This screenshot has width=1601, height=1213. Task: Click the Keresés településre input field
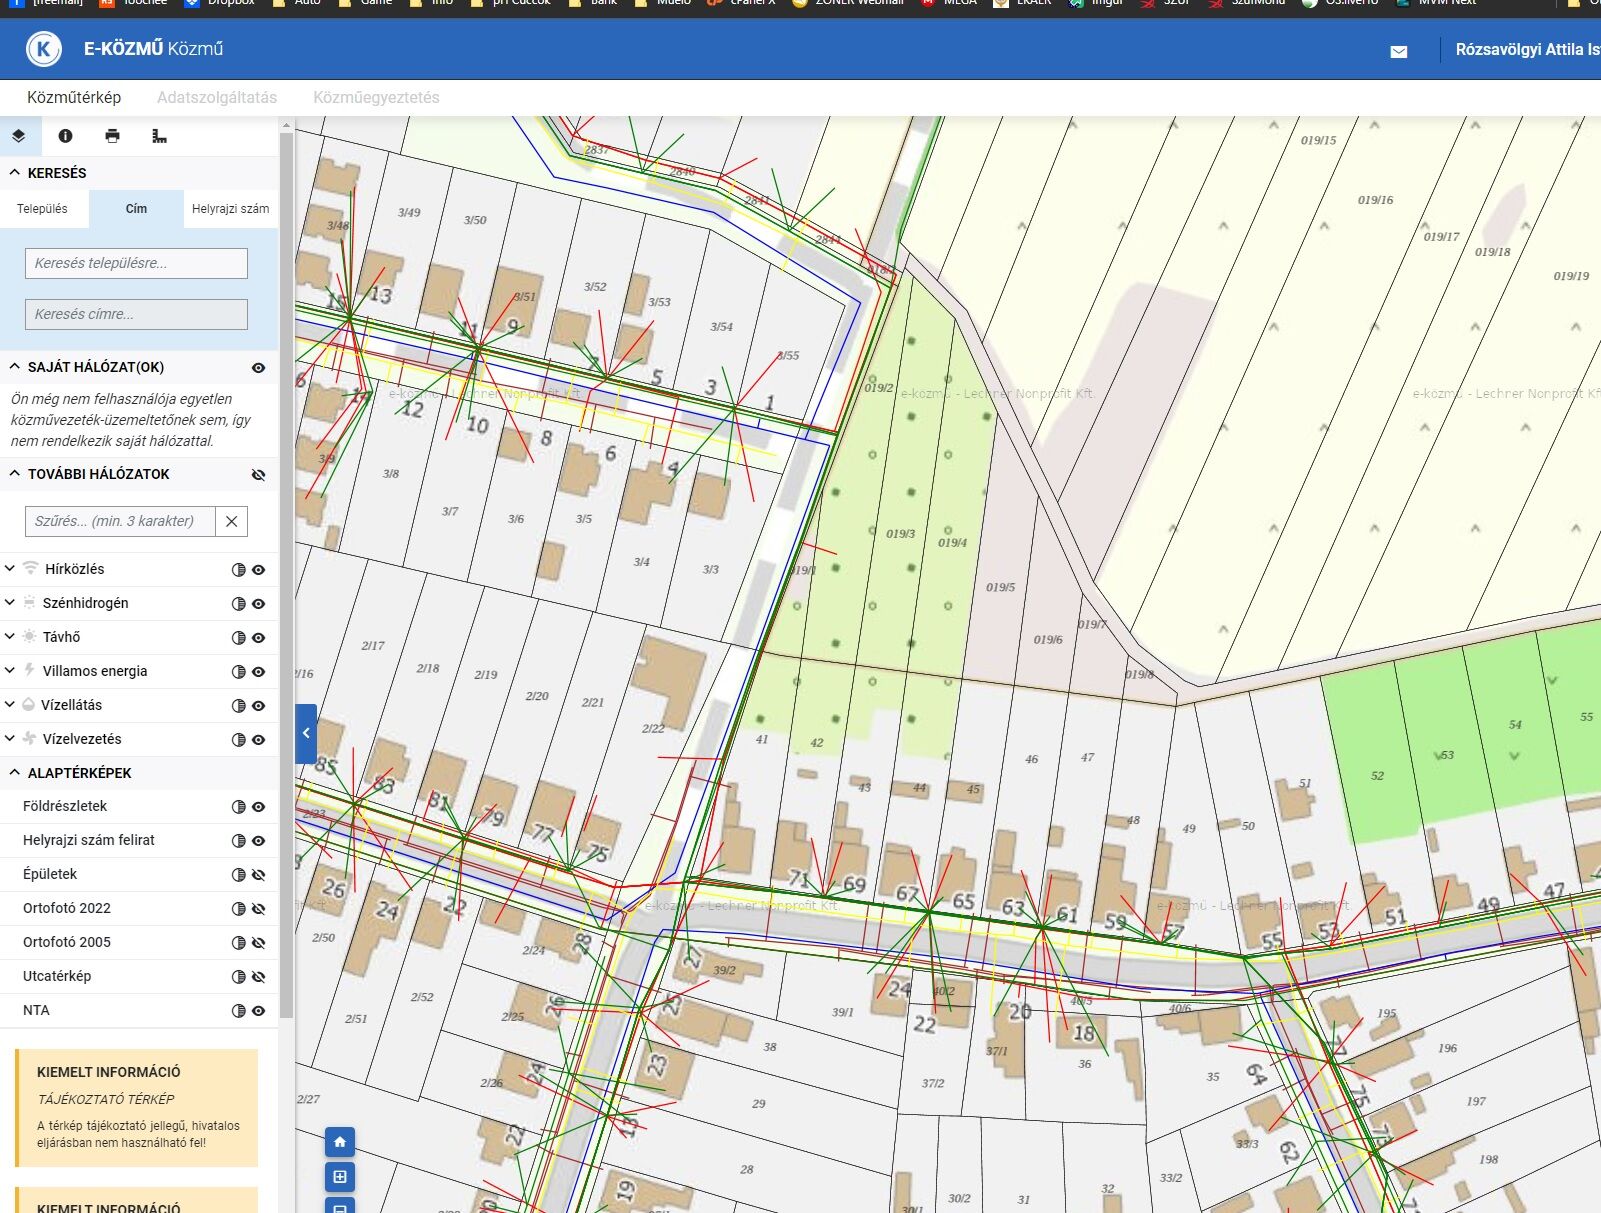[x=136, y=263]
